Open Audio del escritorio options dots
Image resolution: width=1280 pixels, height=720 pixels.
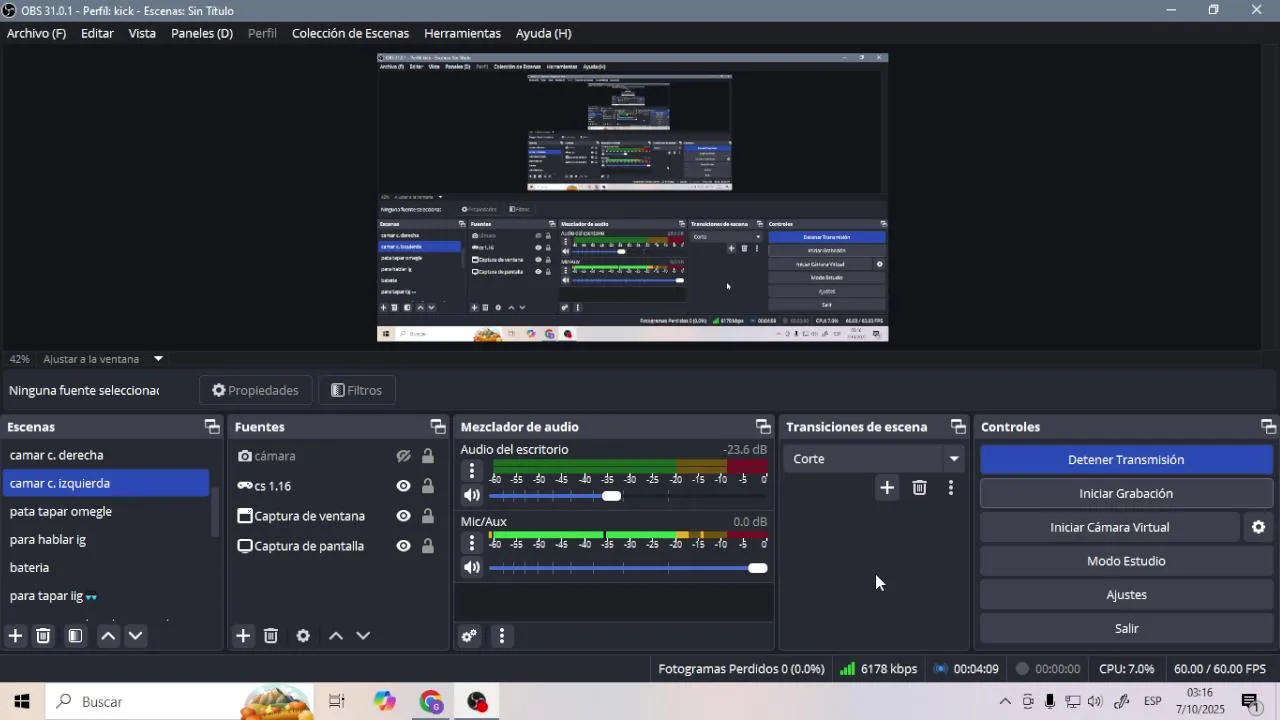click(472, 470)
